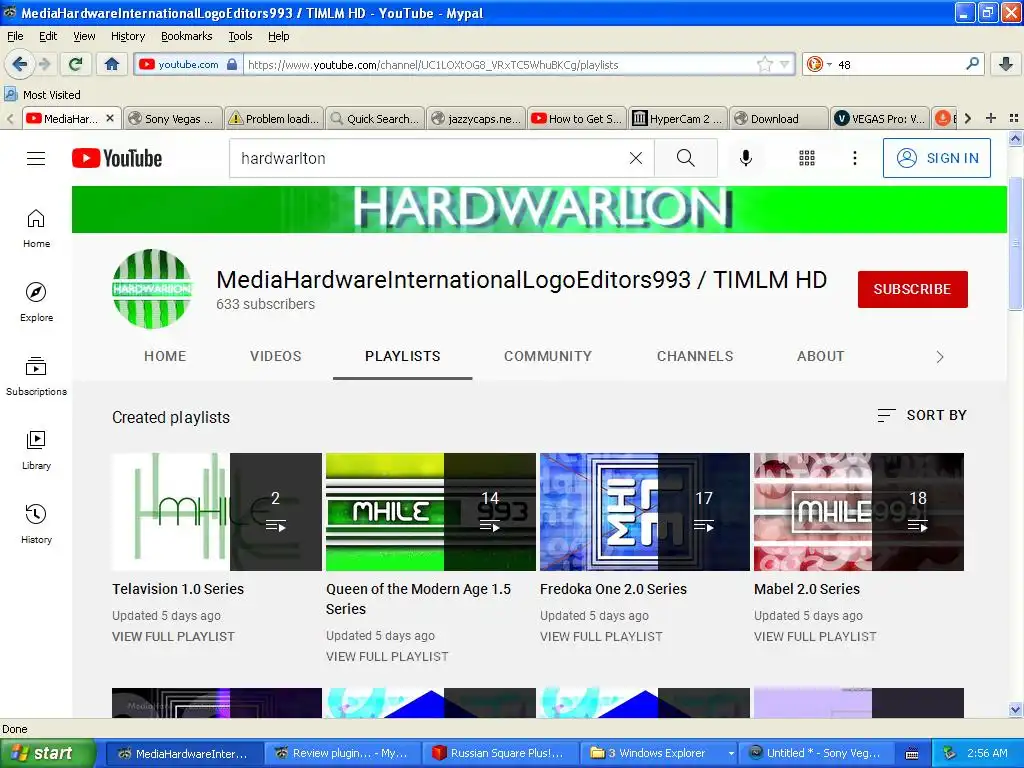View full playlist for Telavision 1.0 Series
The image size is (1024, 768).
[173, 637]
